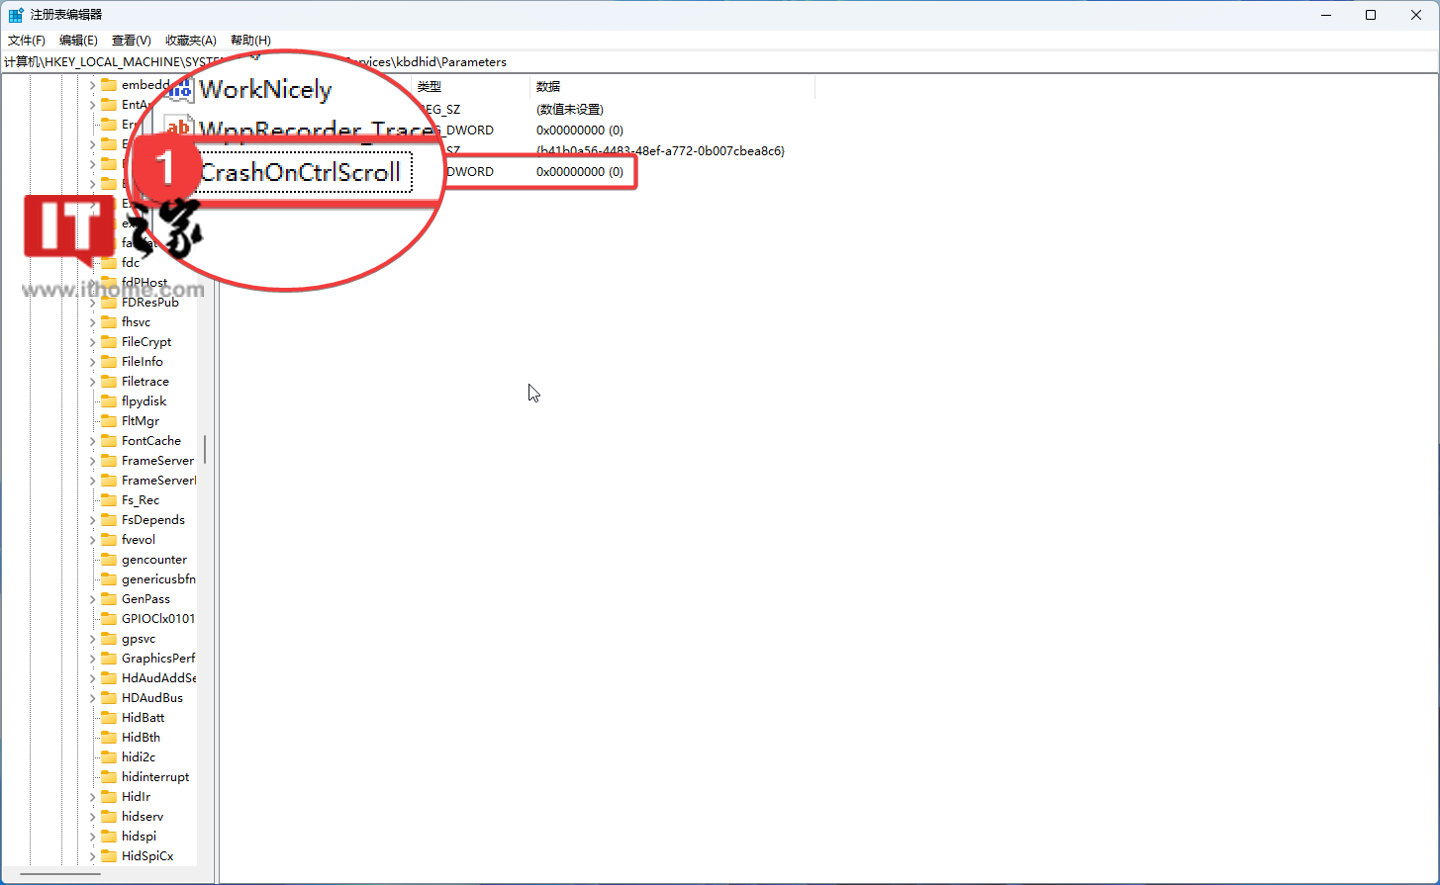Click the folder icon beside gencounter
Image resolution: width=1440 pixels, height=885 pixels.
pyautogui.click(x=109, y=560)
